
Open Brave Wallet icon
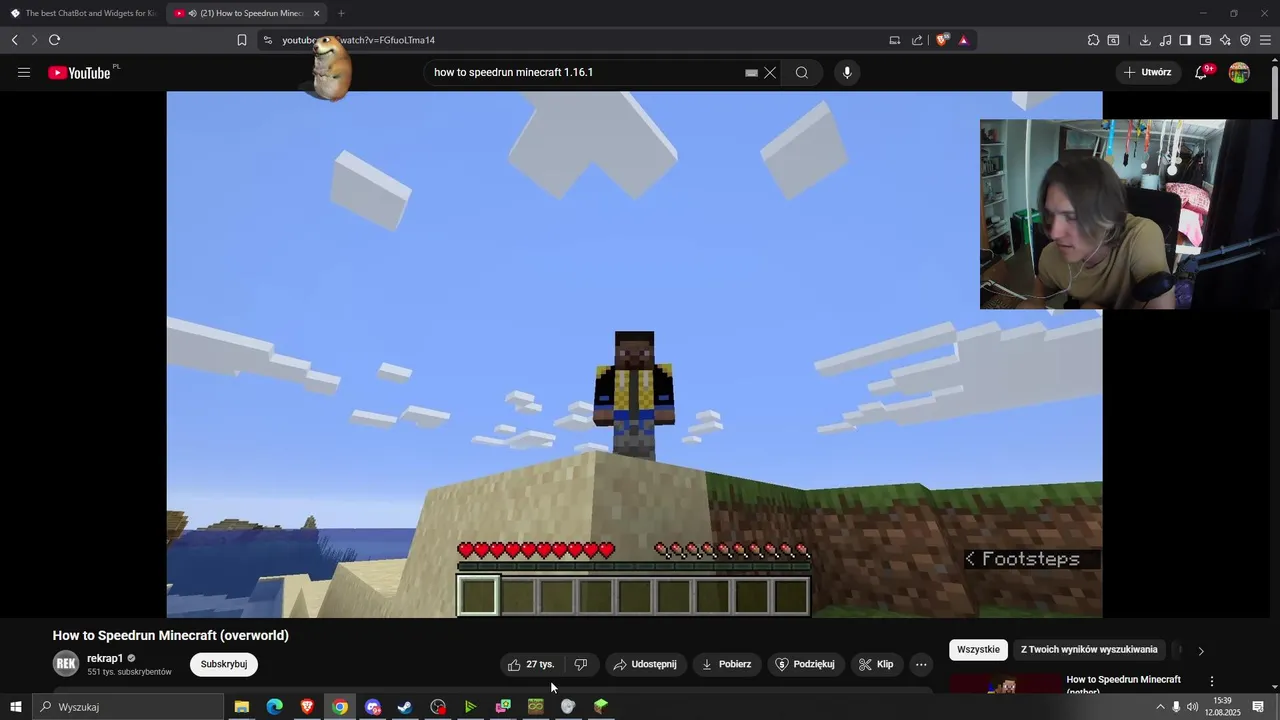1205,40
